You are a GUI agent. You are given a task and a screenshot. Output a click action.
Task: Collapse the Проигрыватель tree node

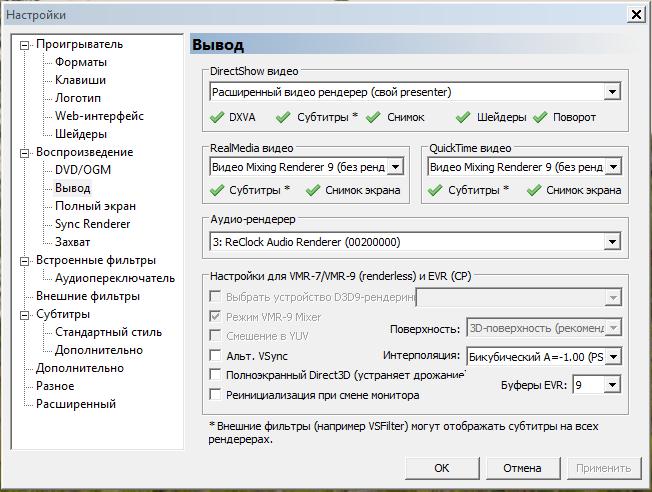pos(25,44)
